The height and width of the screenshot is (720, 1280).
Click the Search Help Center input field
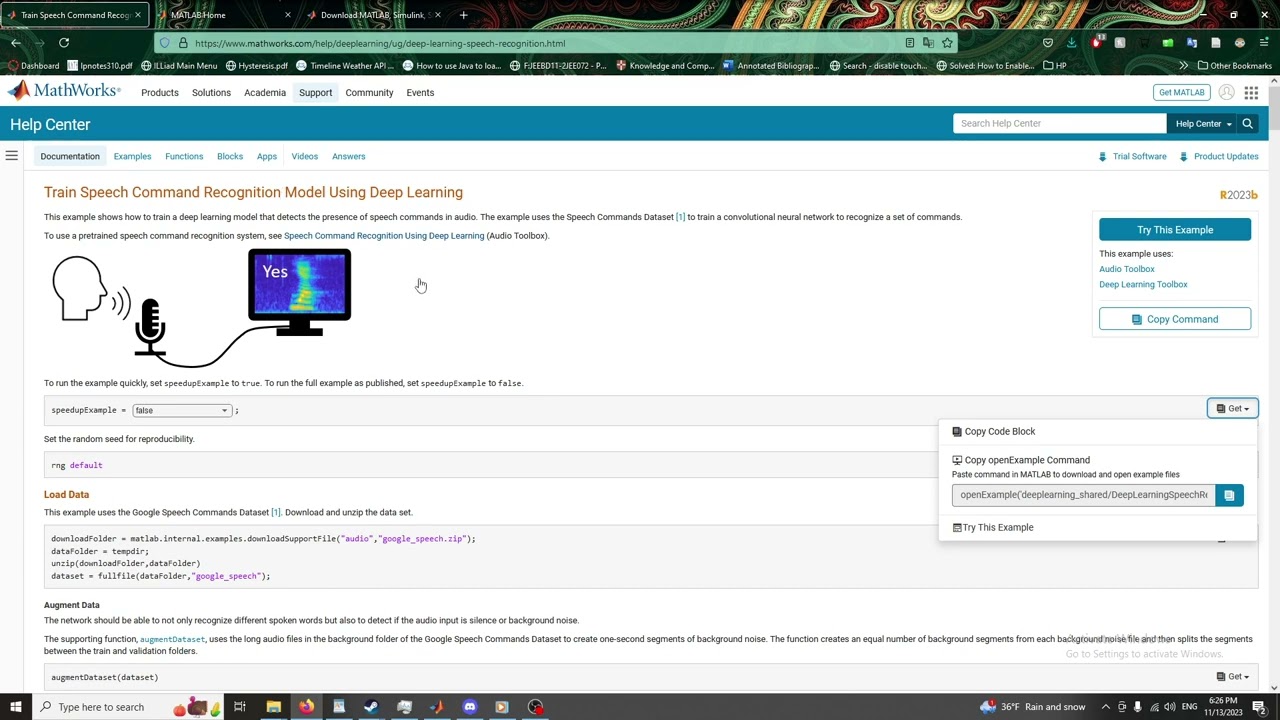[x=1060, y=124]
